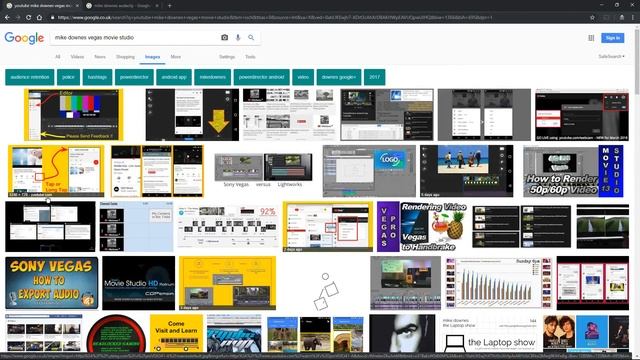
Task: Reload the page with the refresh icon
Action: point(28,18)
